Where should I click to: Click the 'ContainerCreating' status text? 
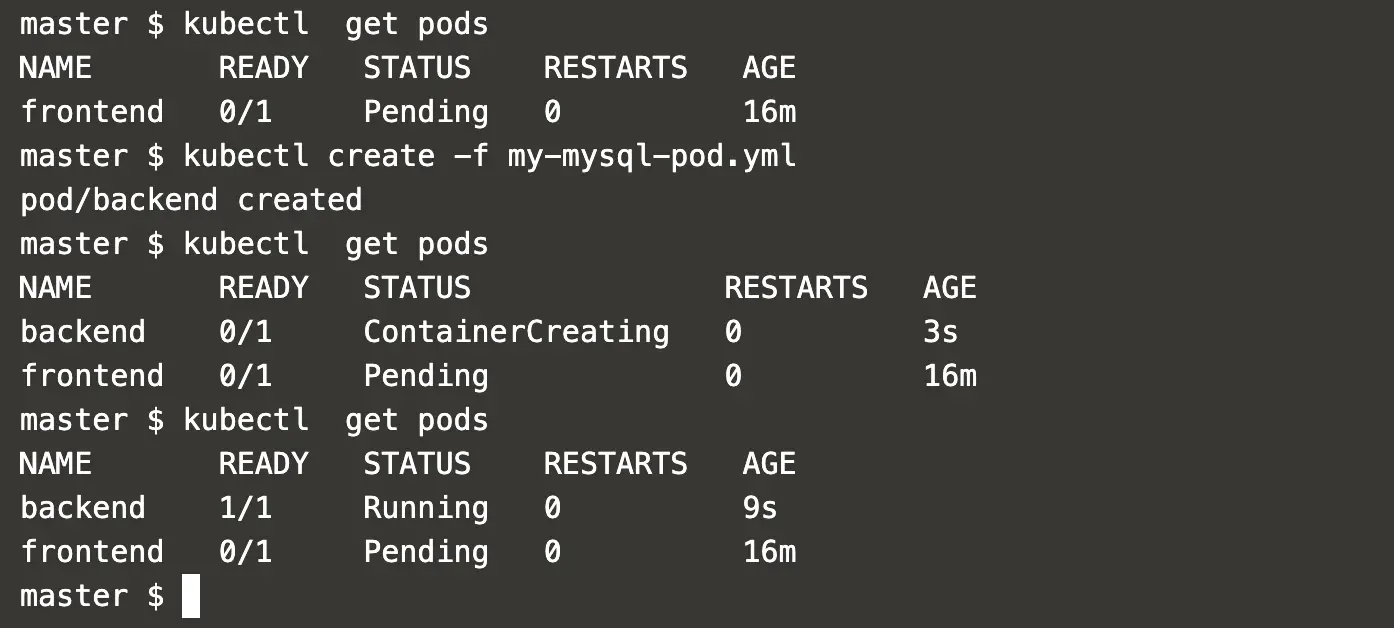pos(516,332)
